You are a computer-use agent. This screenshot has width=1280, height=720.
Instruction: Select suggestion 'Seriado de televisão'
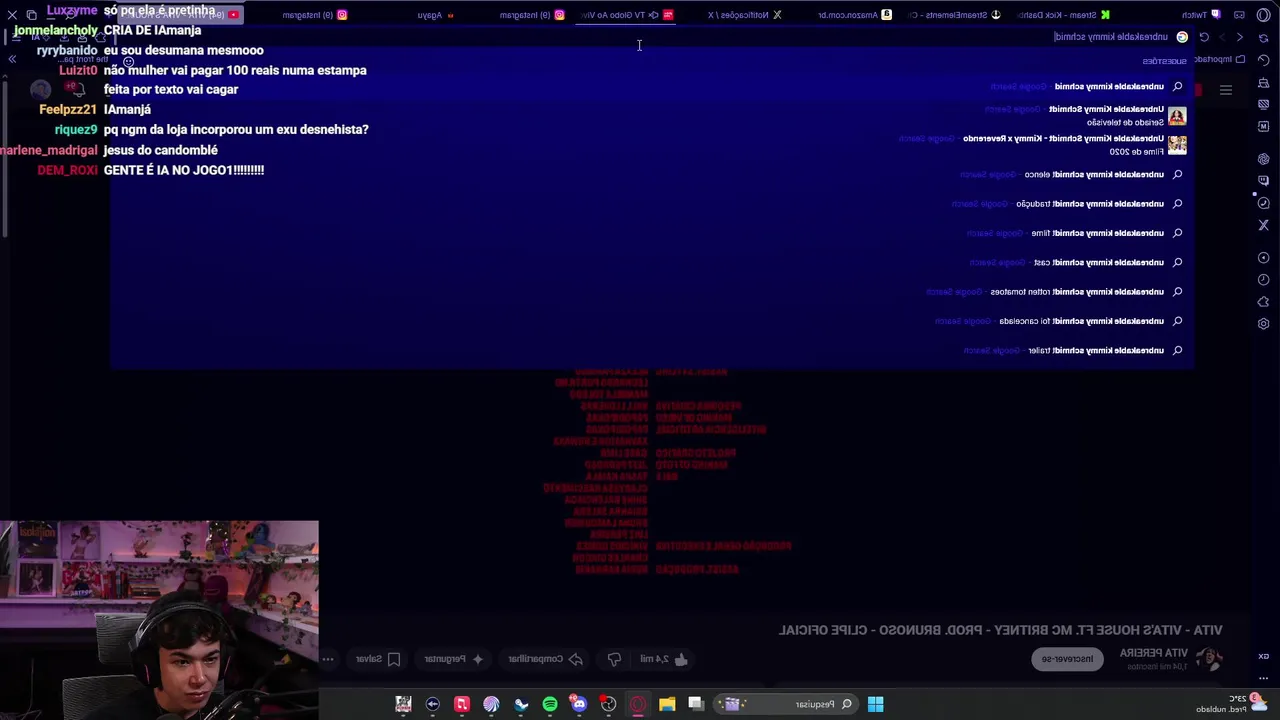click(652, 116)
